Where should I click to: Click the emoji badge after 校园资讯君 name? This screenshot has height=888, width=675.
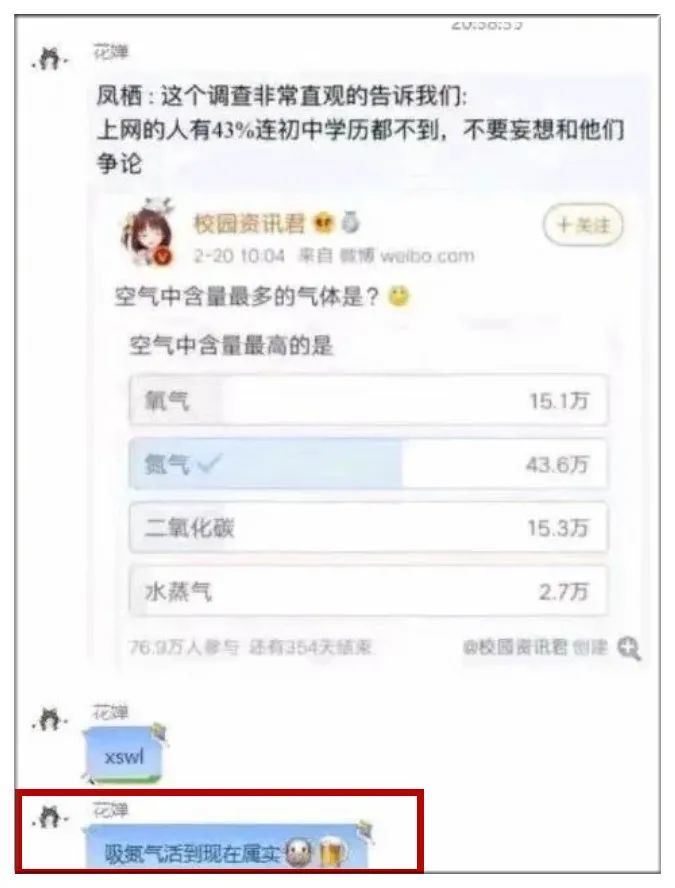click(324, 223)
